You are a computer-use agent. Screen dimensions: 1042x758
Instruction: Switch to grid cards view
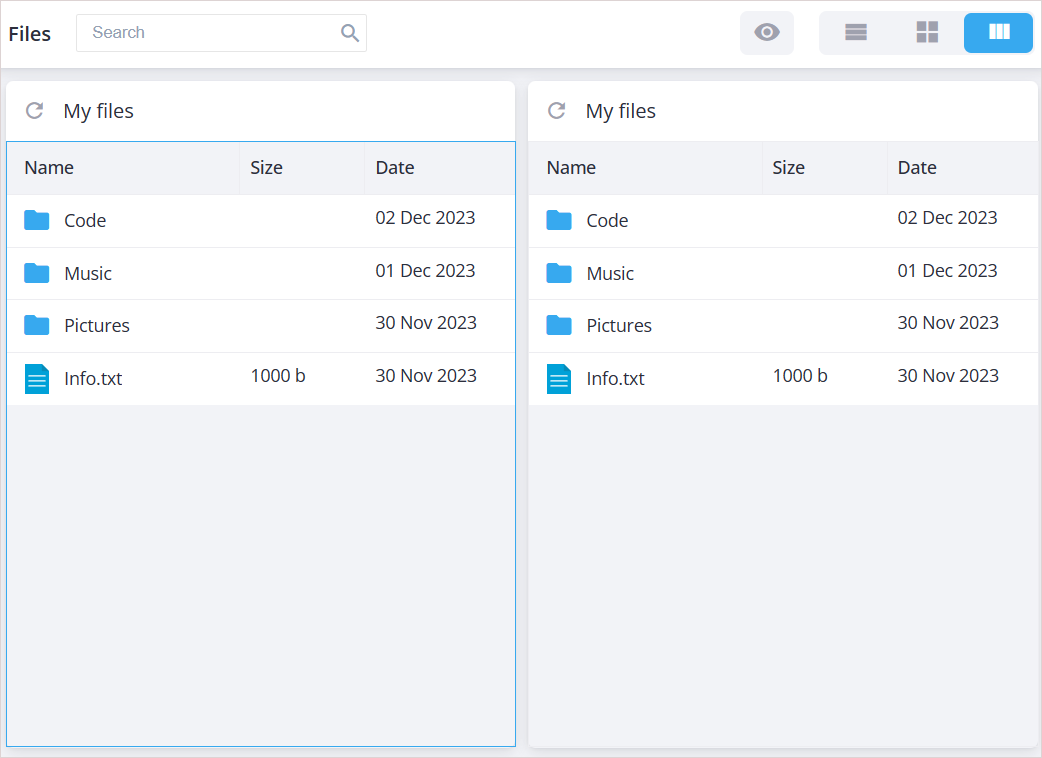click(927, 33)
